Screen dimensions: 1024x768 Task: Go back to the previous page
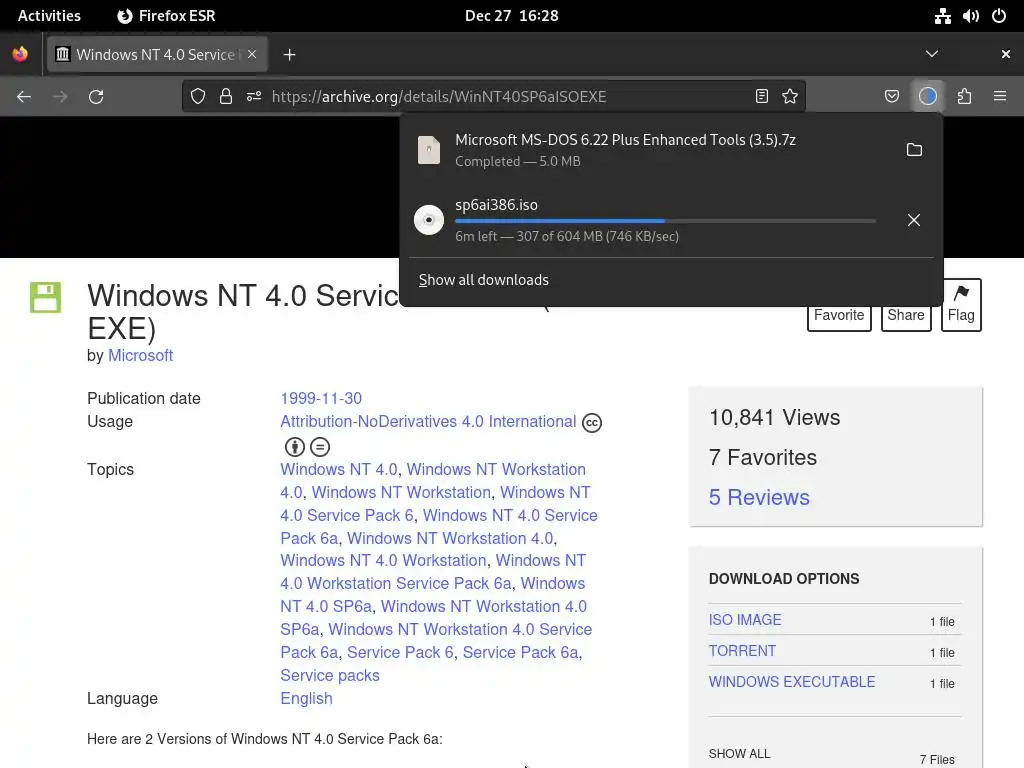pyautogui.click(x=24, y=97)
